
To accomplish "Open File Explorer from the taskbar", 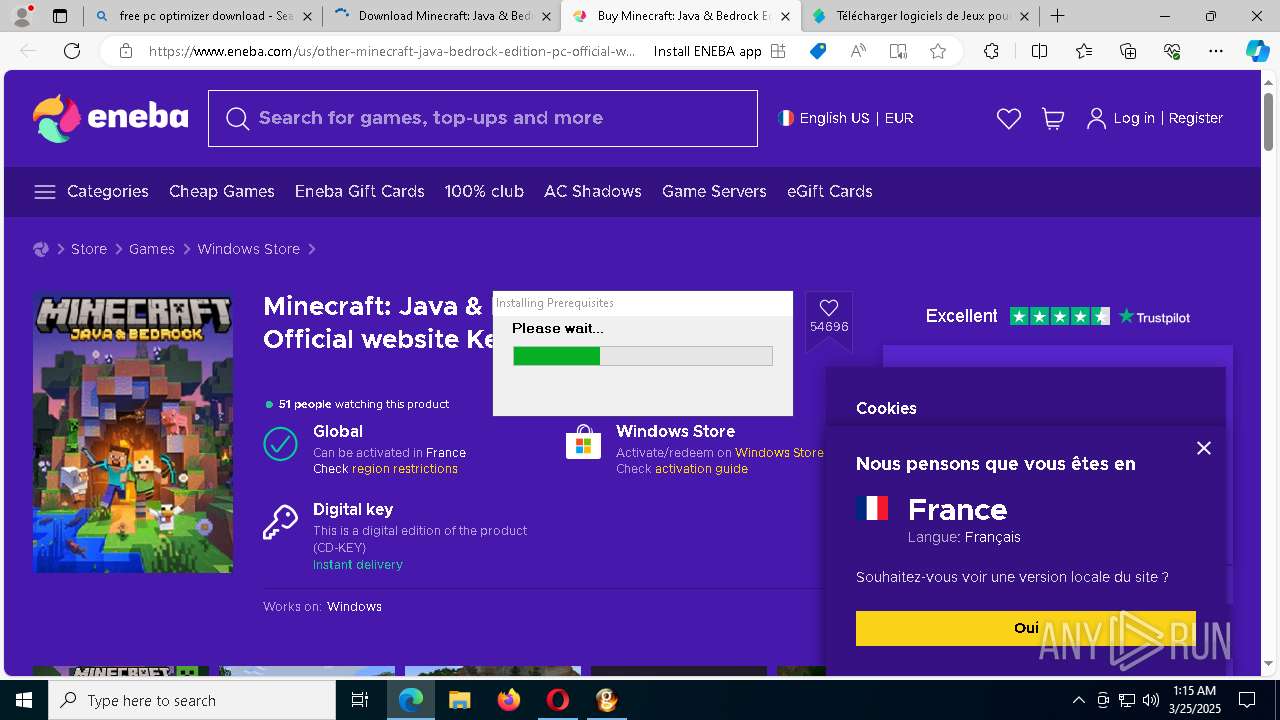I will coord(460,700).
